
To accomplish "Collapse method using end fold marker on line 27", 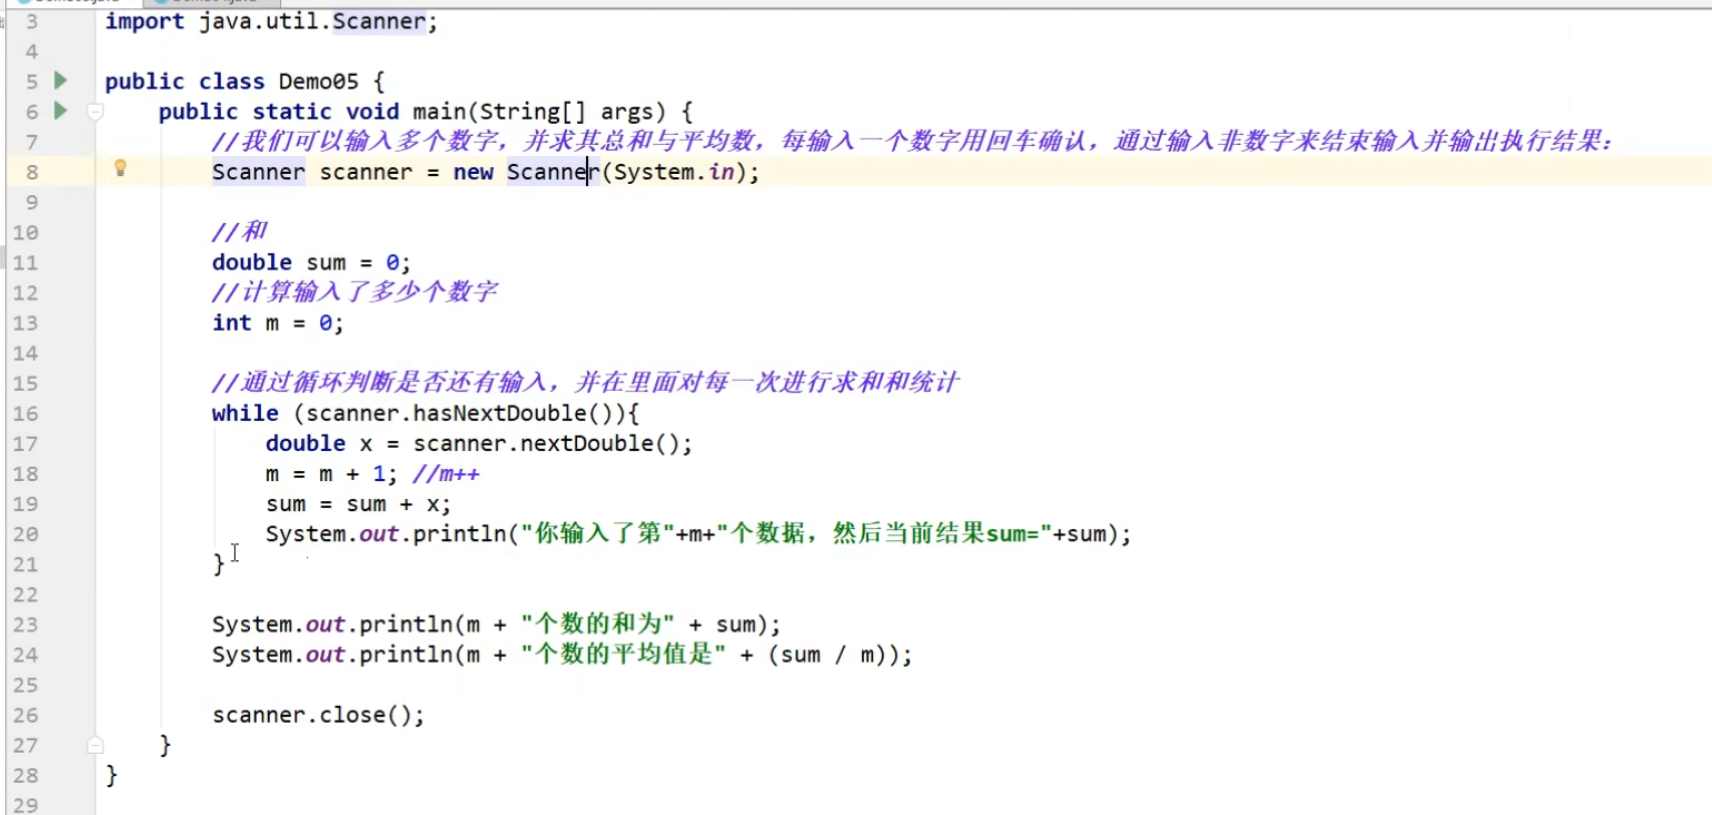I will (x=95, y=745).
